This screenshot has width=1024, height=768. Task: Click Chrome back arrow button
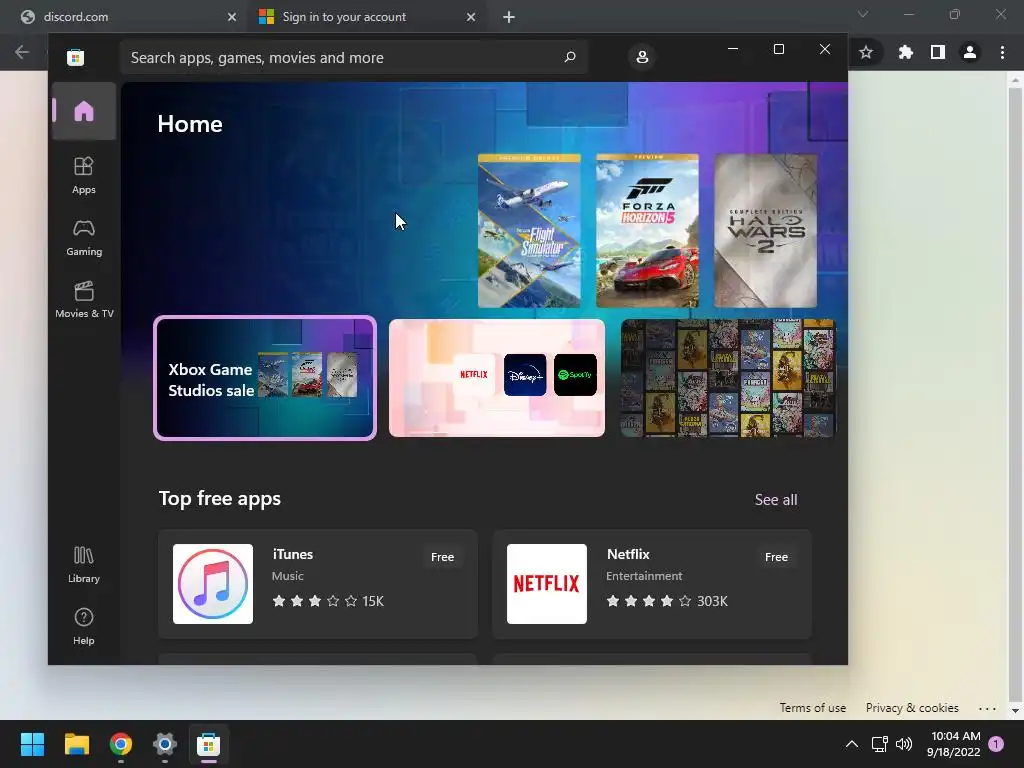22,52
